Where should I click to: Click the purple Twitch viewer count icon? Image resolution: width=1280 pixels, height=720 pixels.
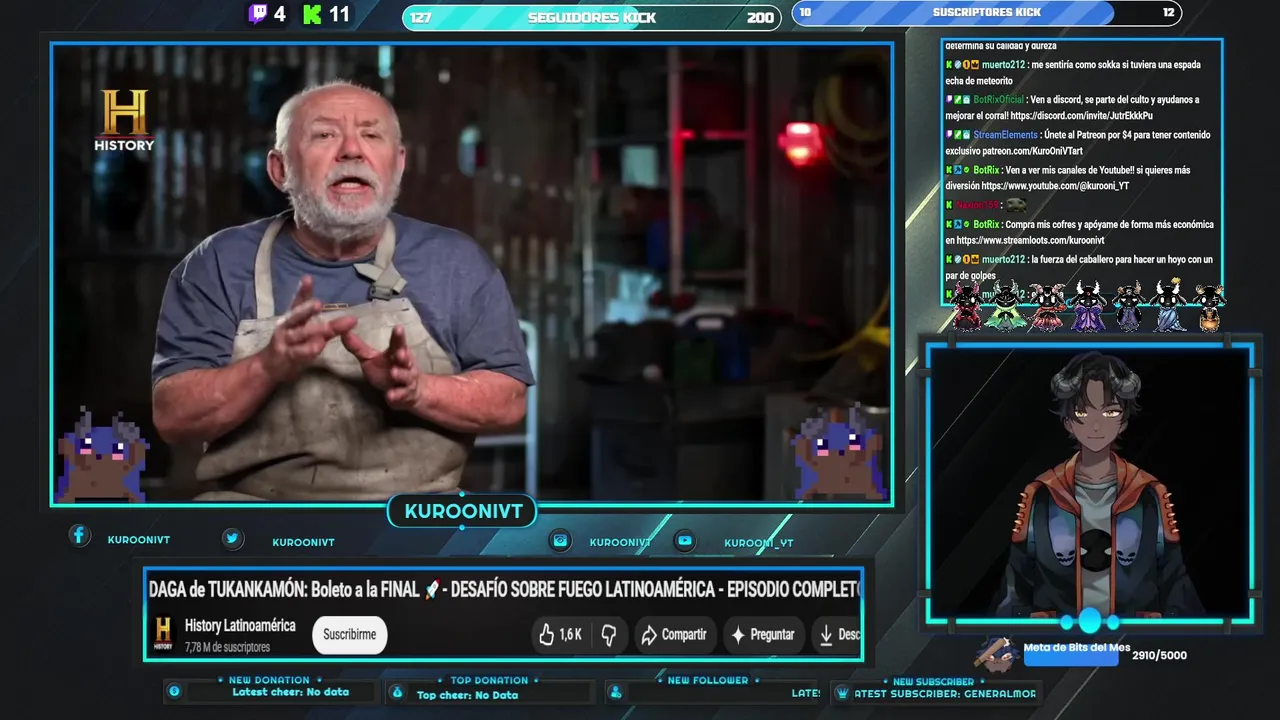coord(258,14)
